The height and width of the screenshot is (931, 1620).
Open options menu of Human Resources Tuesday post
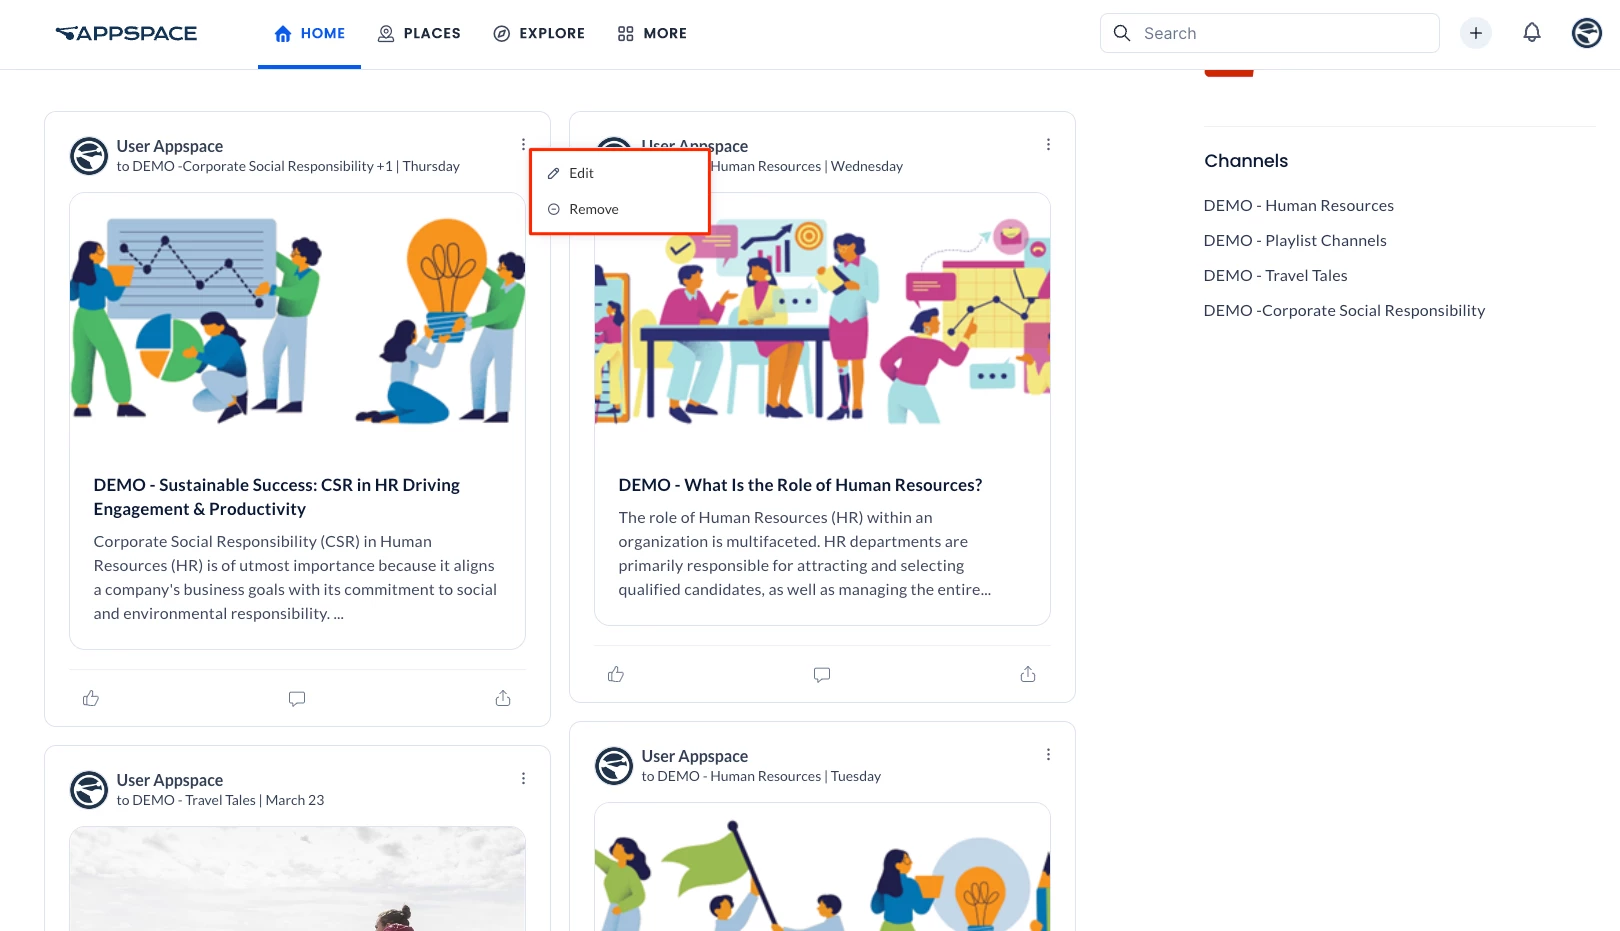click(1048, 755)
